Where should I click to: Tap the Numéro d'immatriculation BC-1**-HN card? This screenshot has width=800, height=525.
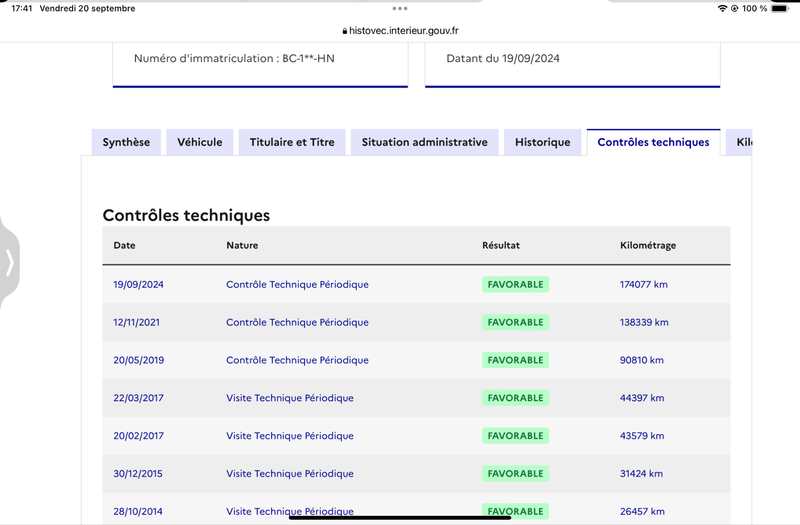260,64
